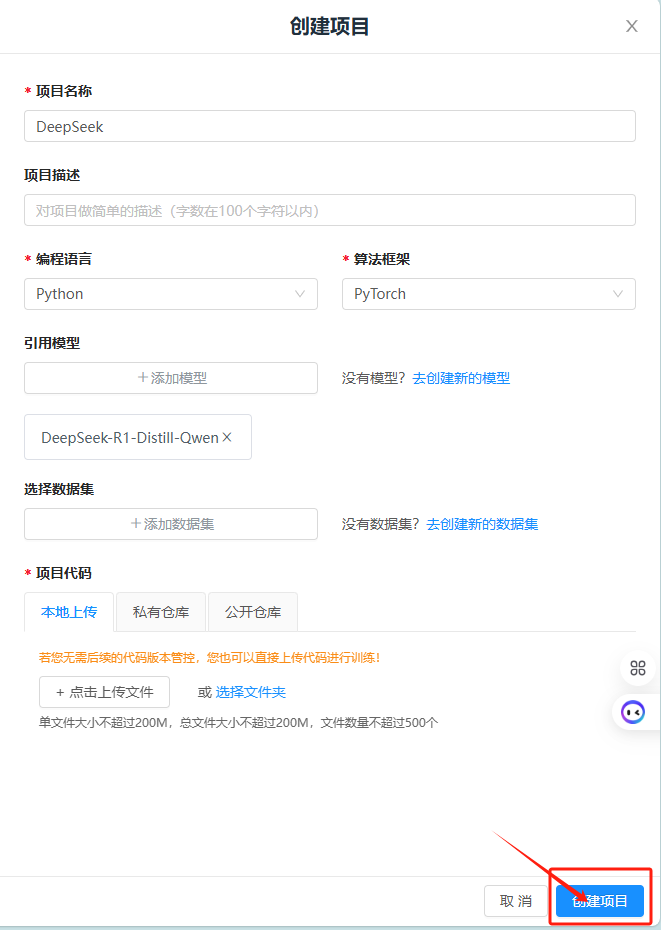This screenshot has width=661, height=930.
Task: Click the 项目描述 input field
Action: point(330,211)
